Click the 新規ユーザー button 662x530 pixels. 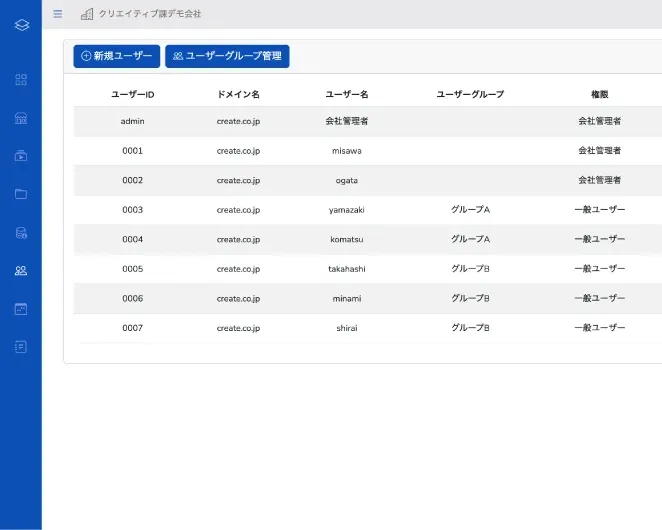point(116,56)
